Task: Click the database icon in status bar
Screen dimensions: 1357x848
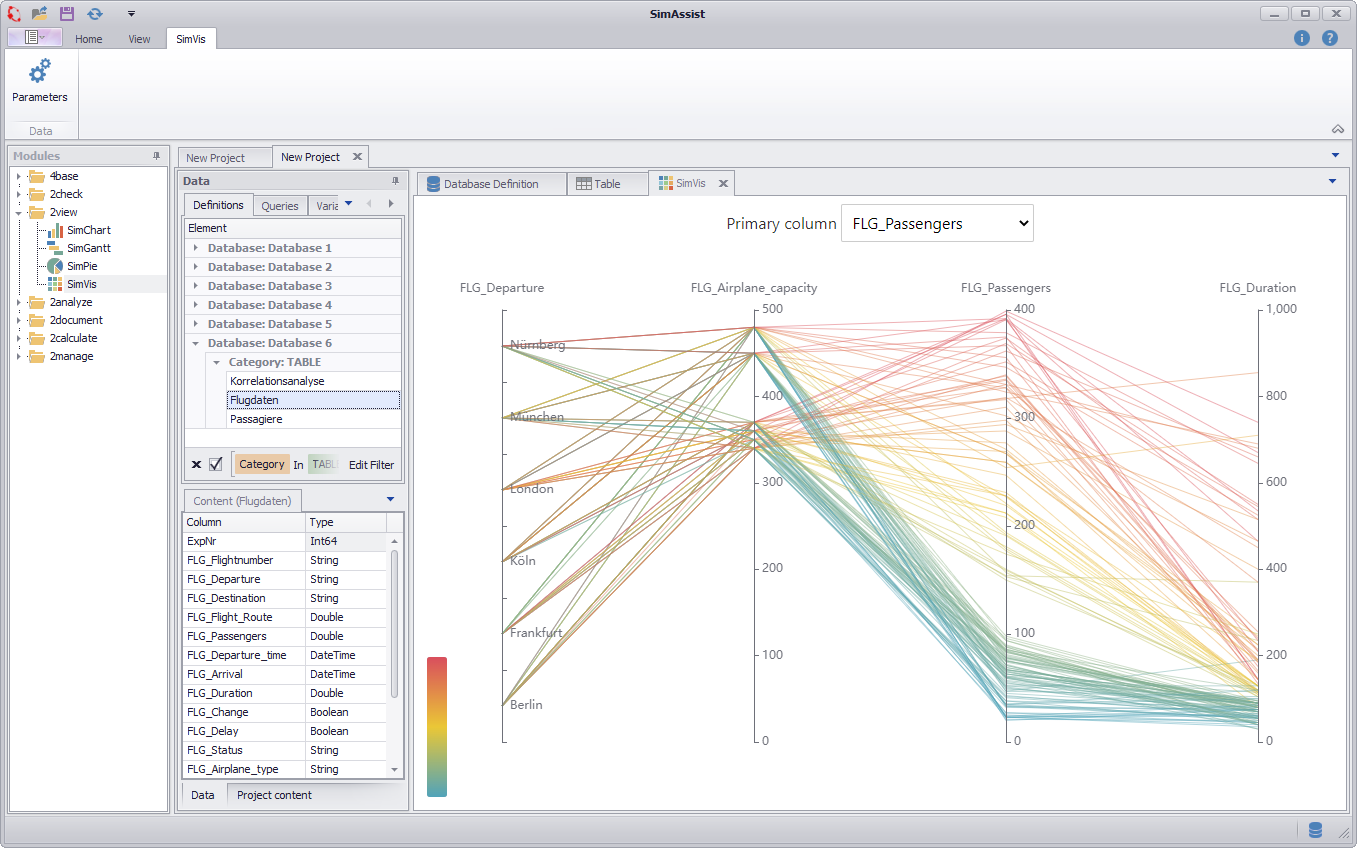Action: point(1315,829)
